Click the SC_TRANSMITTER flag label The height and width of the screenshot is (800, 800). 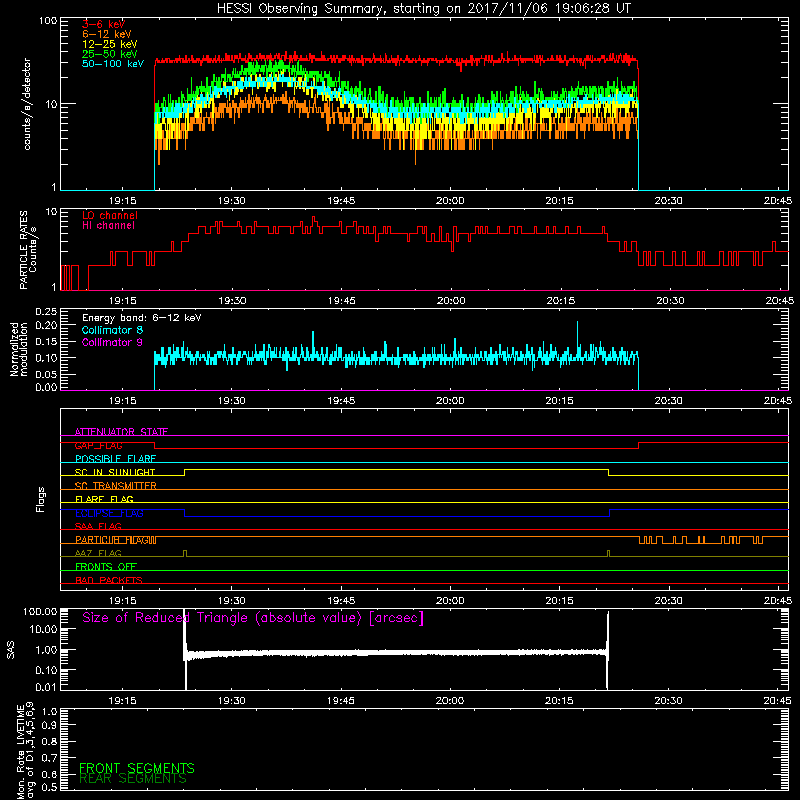[x=116, y=486]
